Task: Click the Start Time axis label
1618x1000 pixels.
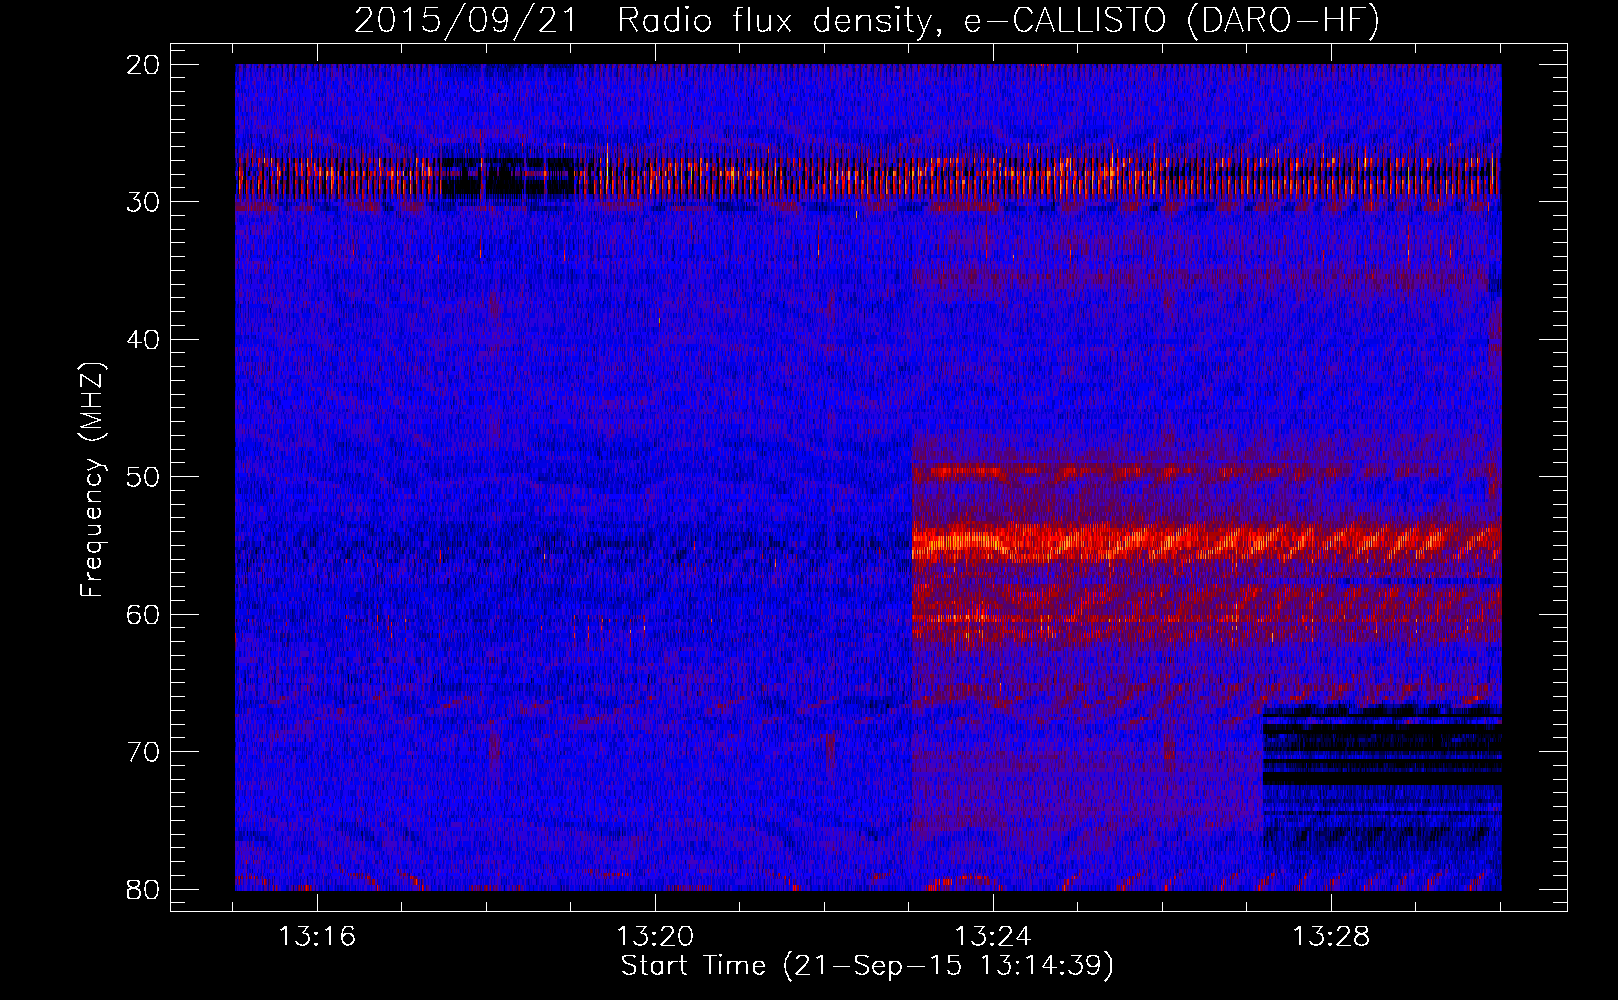Action: point(867,966)
